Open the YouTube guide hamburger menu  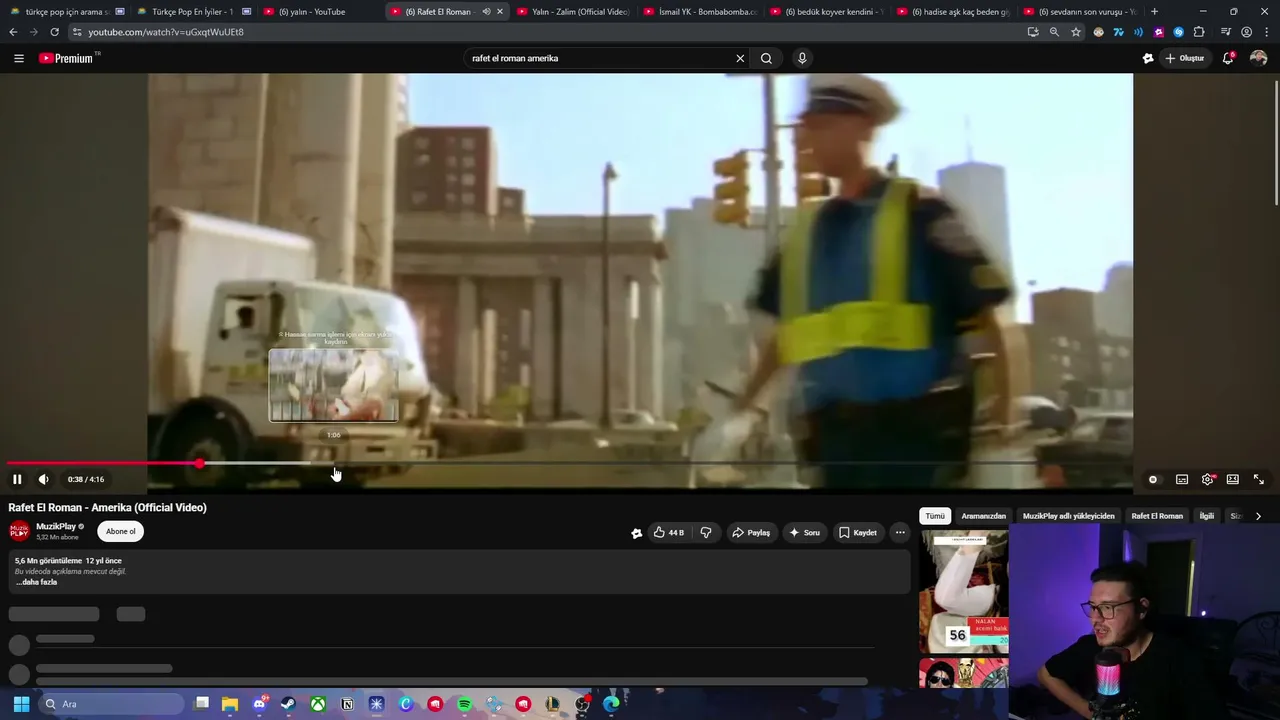click(x=18, y=58)
